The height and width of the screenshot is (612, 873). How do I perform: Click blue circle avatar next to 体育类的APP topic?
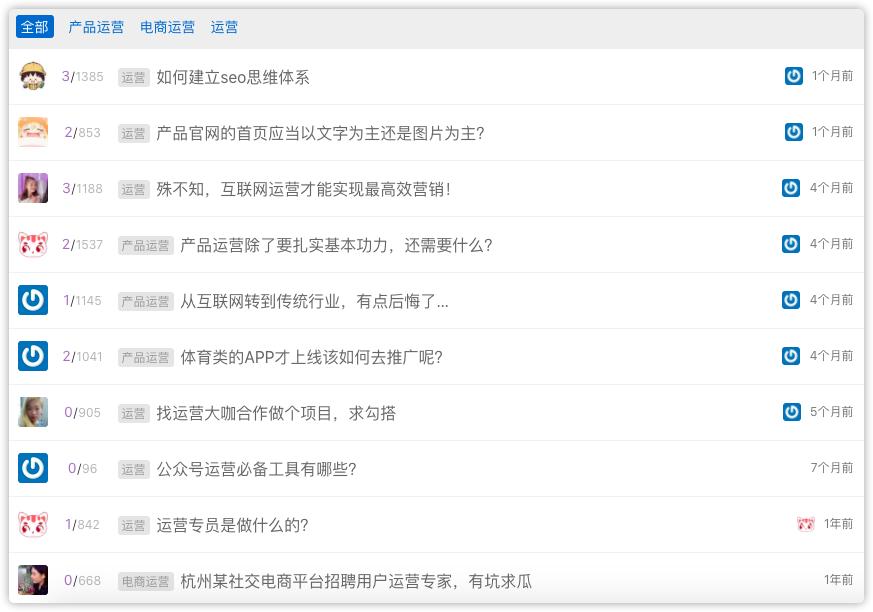point(33,356)
